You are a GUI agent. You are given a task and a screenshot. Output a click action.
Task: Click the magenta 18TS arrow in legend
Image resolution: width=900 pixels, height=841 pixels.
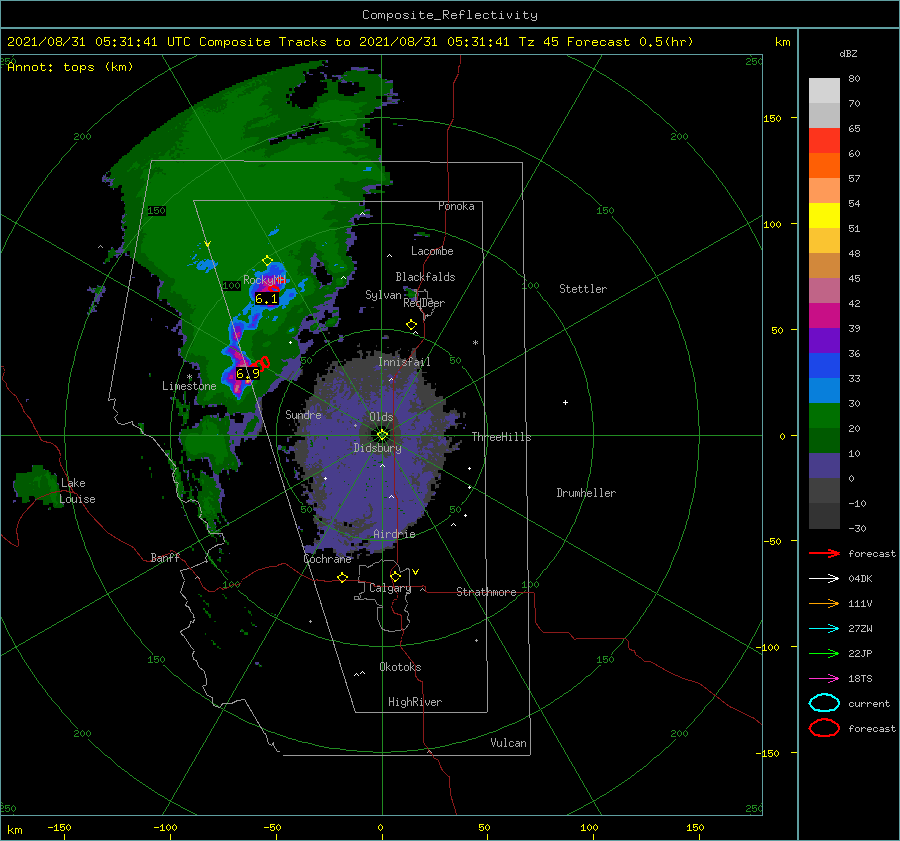tap(824, 679)
